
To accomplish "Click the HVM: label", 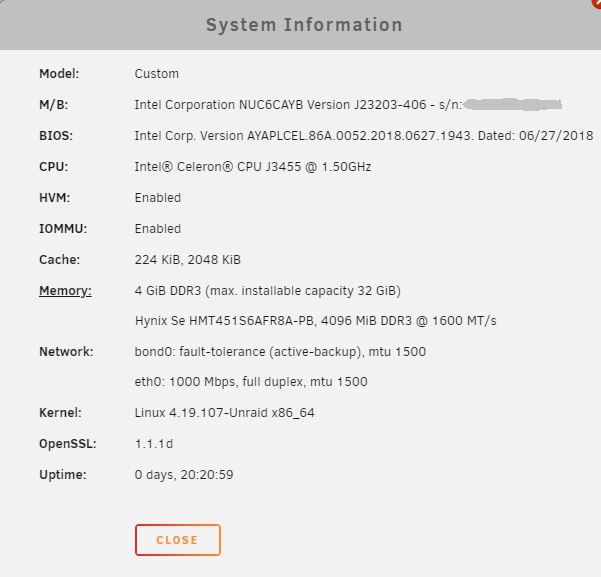I will [54, 198].
